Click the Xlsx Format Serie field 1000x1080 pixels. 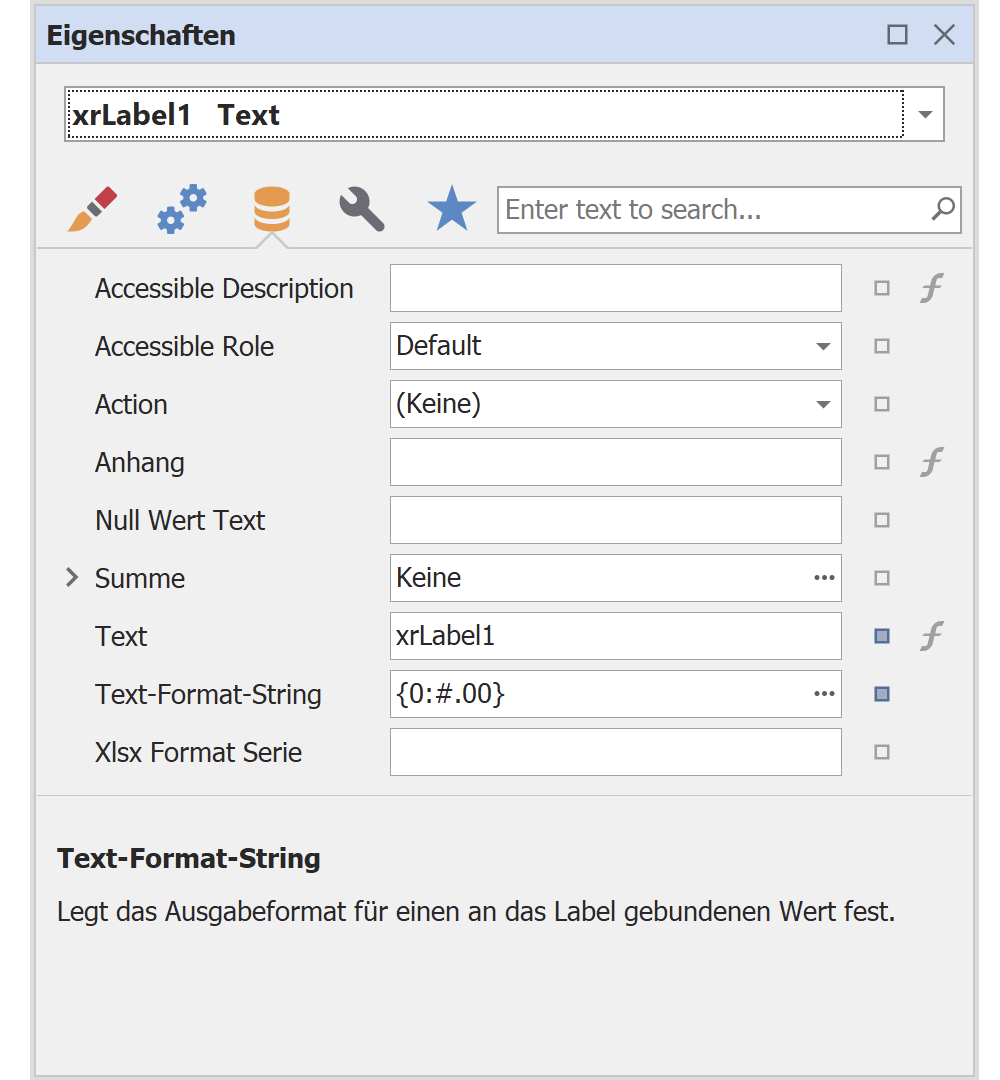(615, 752)
